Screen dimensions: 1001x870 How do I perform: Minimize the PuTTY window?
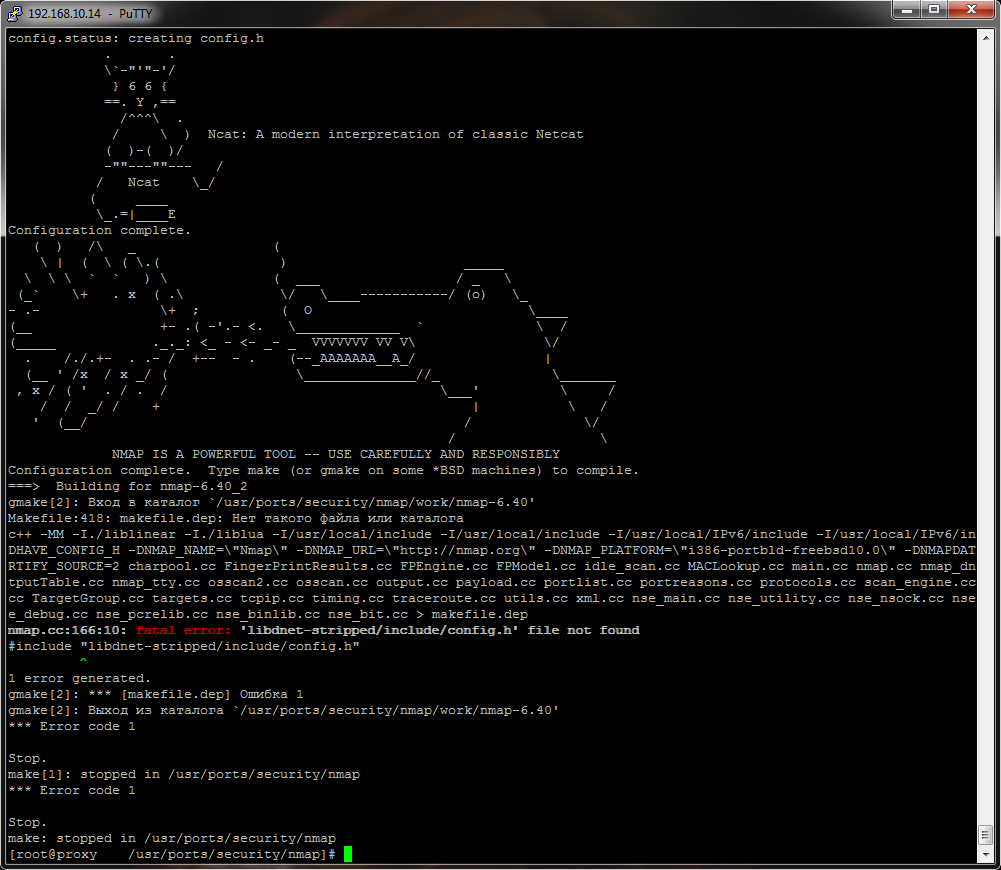tap(907, 10)
